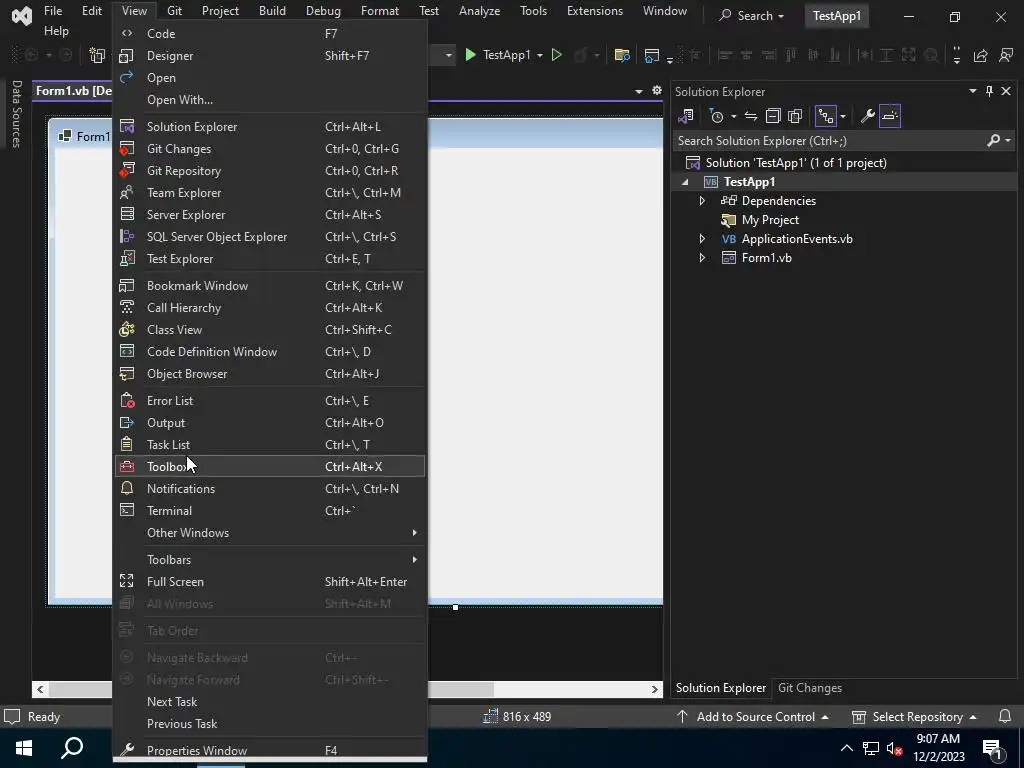This screenshot has height=768, width=1024.
Task: Click in the Search Solution Explorer field
Action: pyautogui.click(x=829, y=140)
